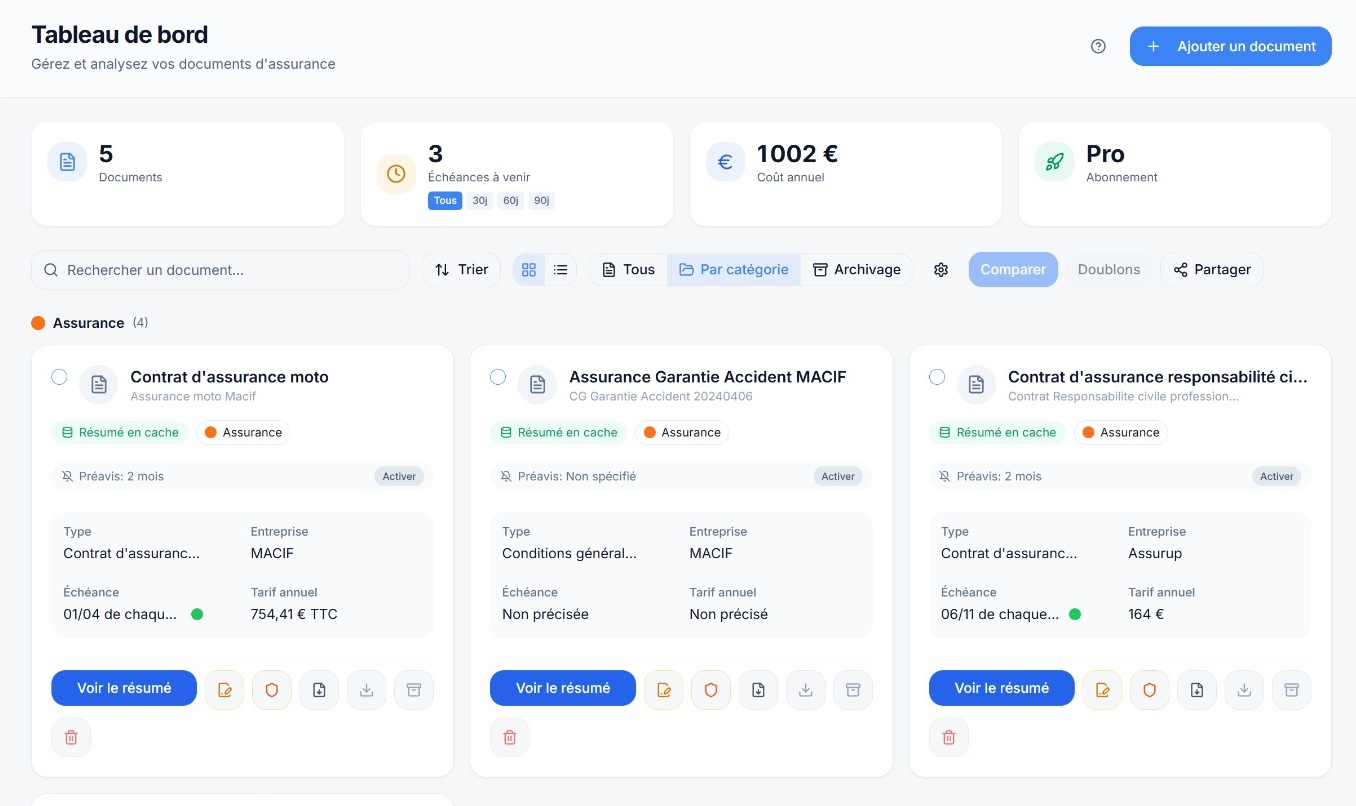Click the Comparer button

point(1013,270)
